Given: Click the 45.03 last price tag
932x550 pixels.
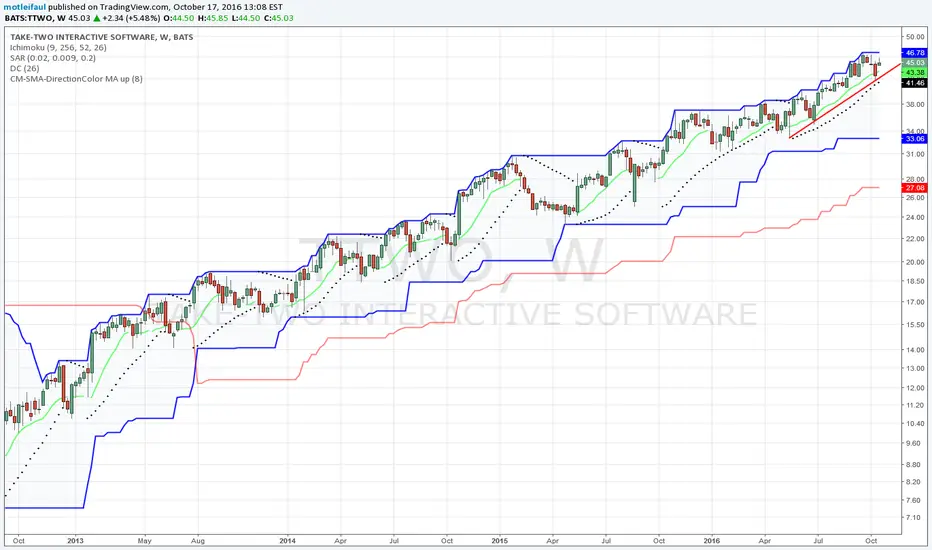Looking at the screenshot, I should coord(915,62).
